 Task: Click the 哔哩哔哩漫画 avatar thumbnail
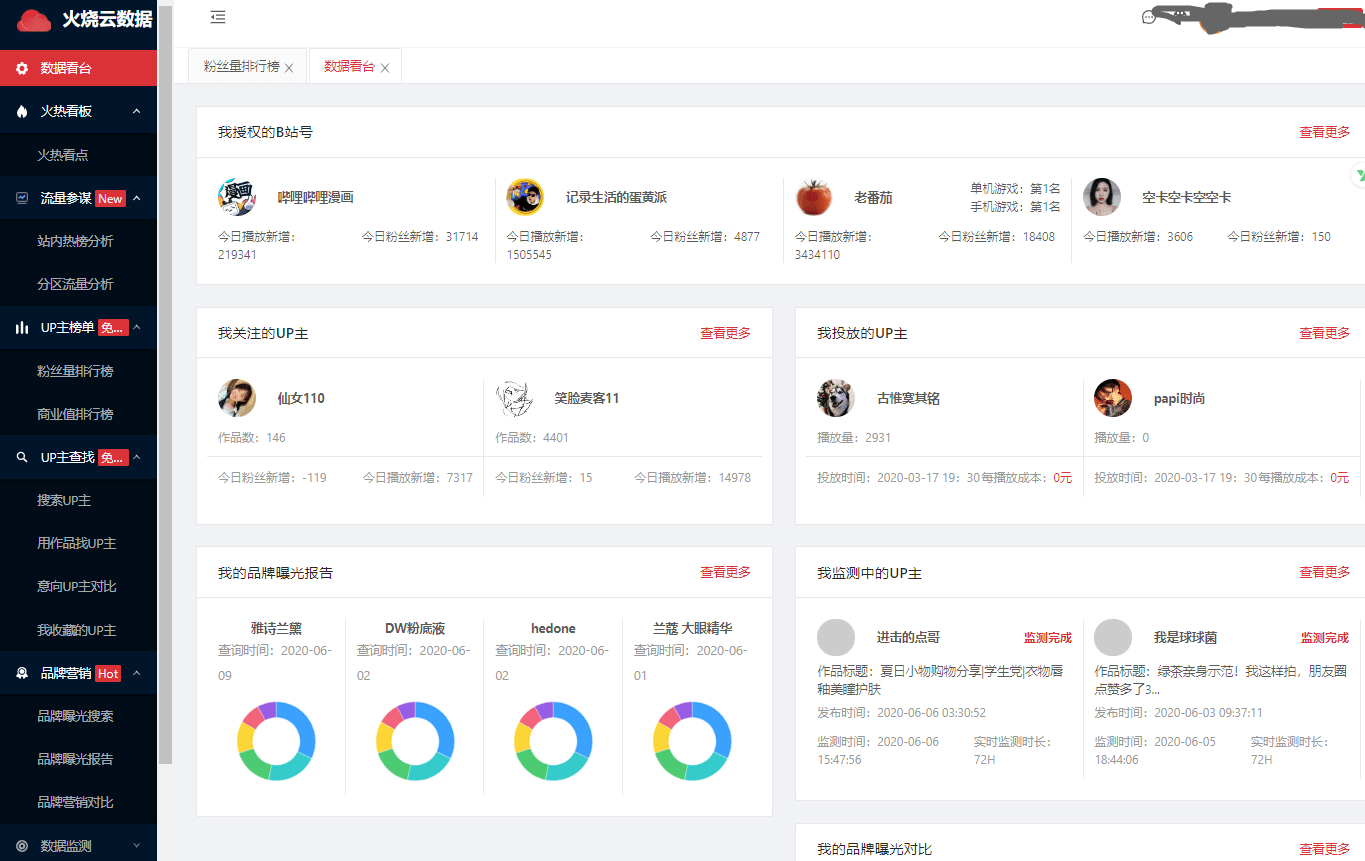(237, 197)
